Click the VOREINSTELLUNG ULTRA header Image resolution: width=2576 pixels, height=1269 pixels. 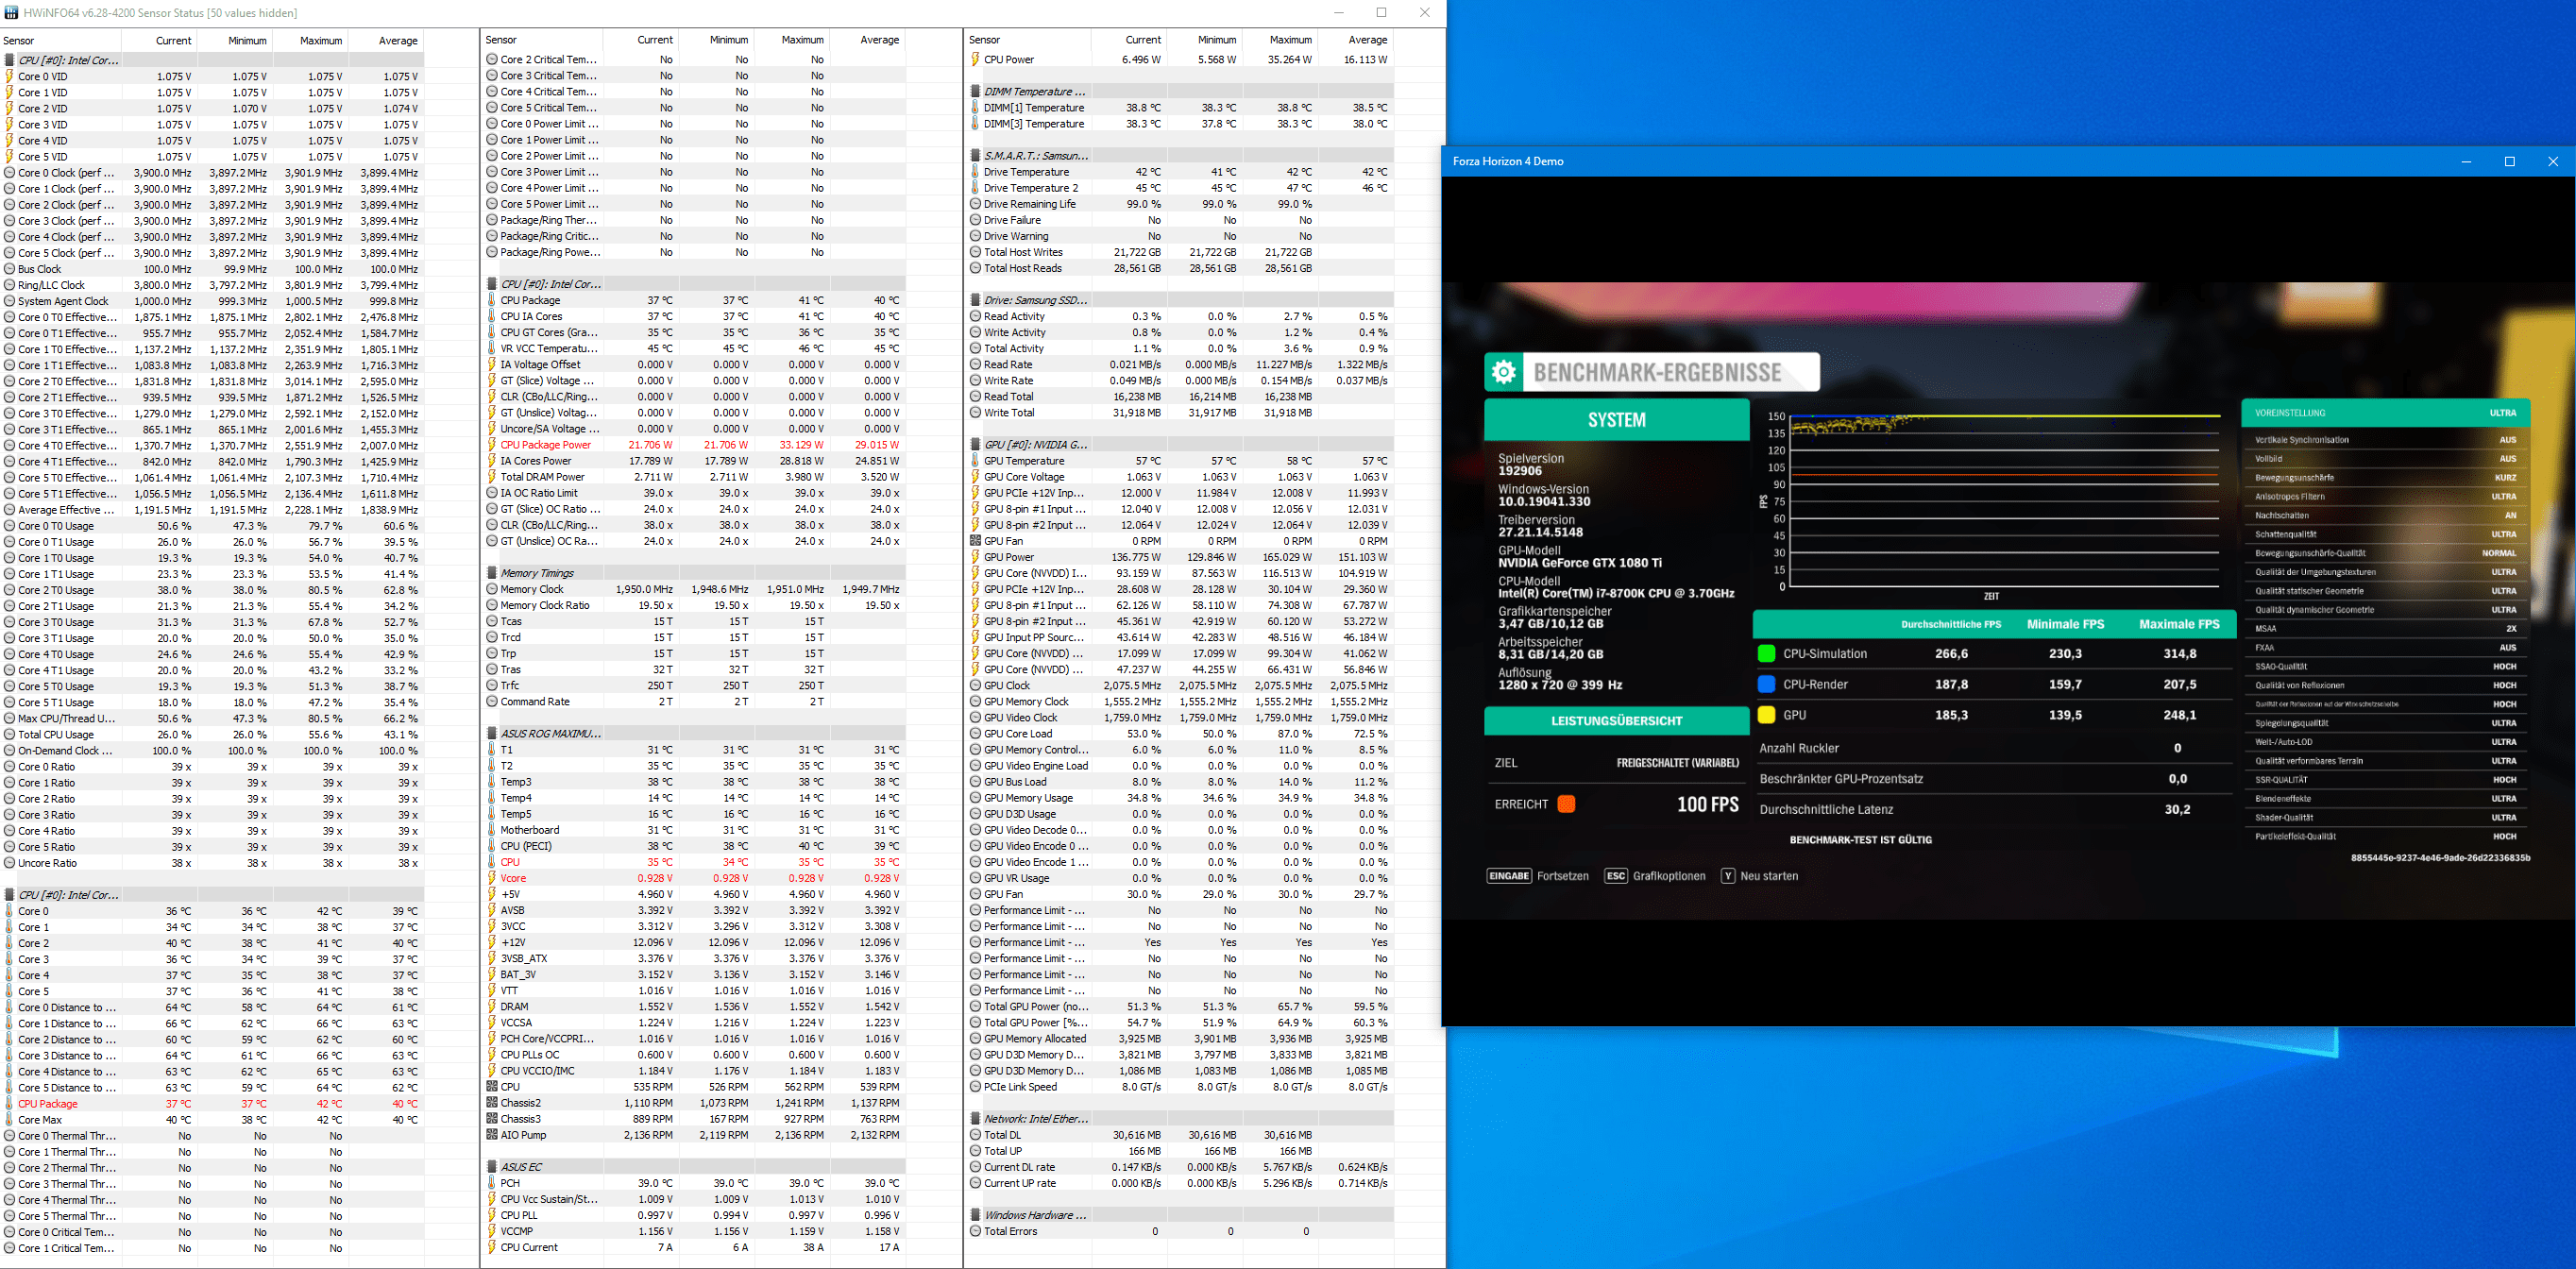pyautogui.click(x=2385, y=413)
